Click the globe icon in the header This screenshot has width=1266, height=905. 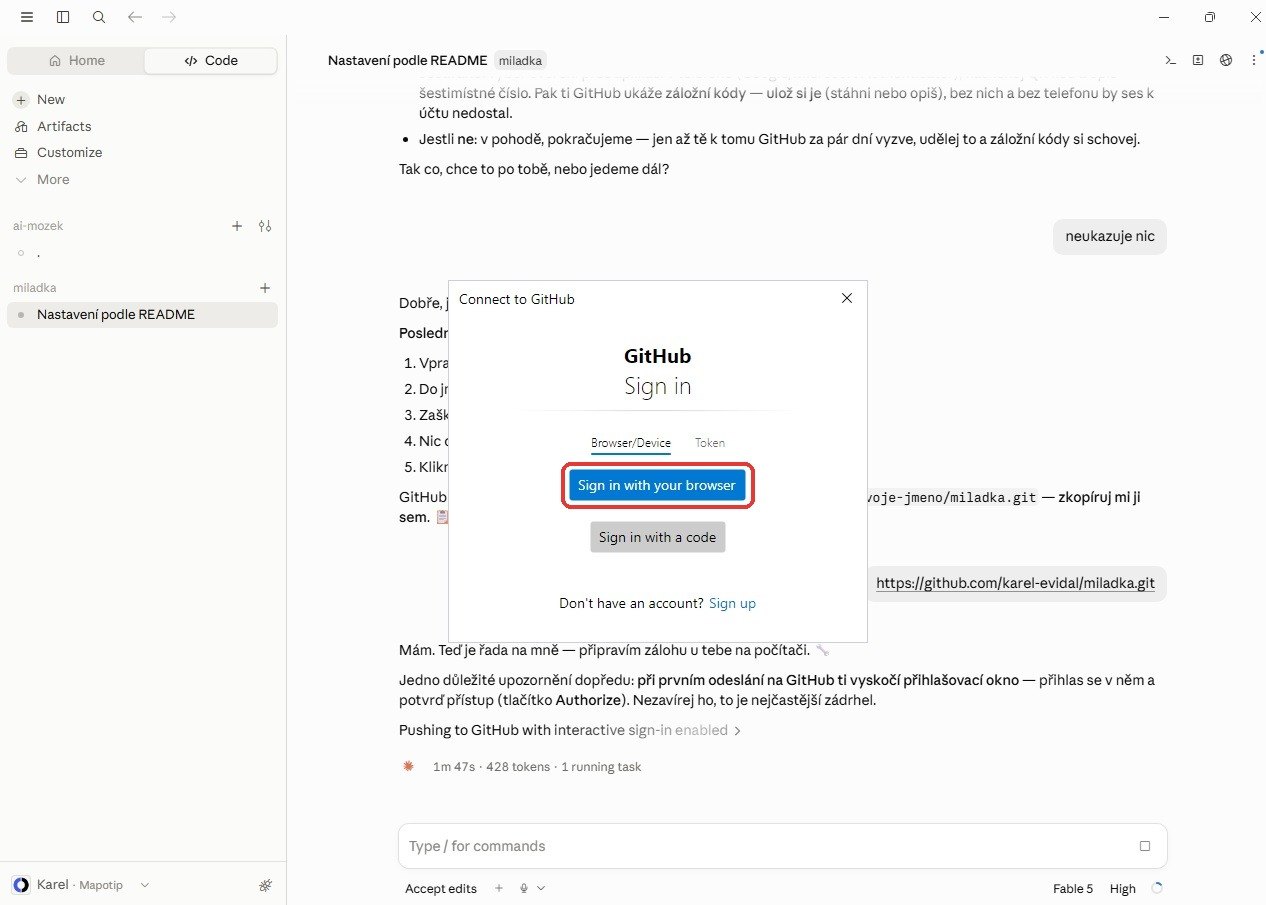[x=1226, y=60]
